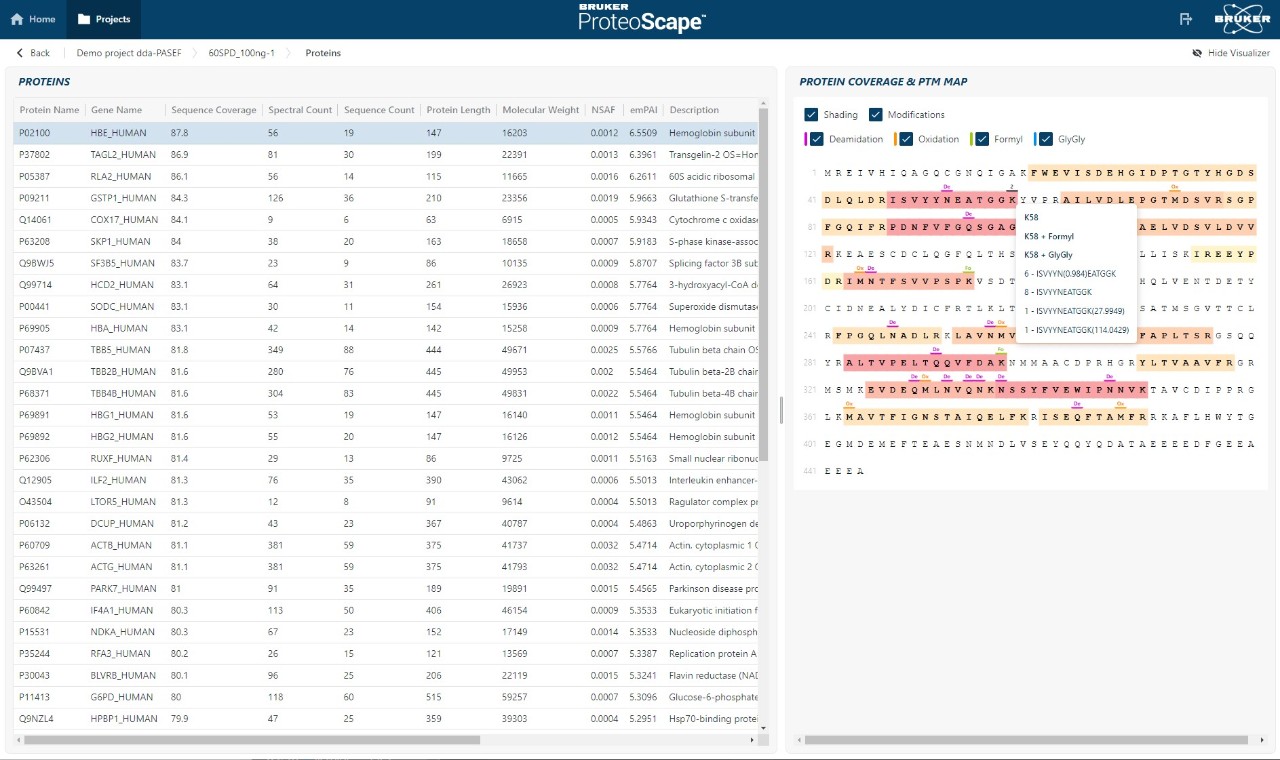The height and width of the screenshot is (760, 1280).
Task: Click NDKA_HUMAN gene name cell
Action: pos(122,632)
